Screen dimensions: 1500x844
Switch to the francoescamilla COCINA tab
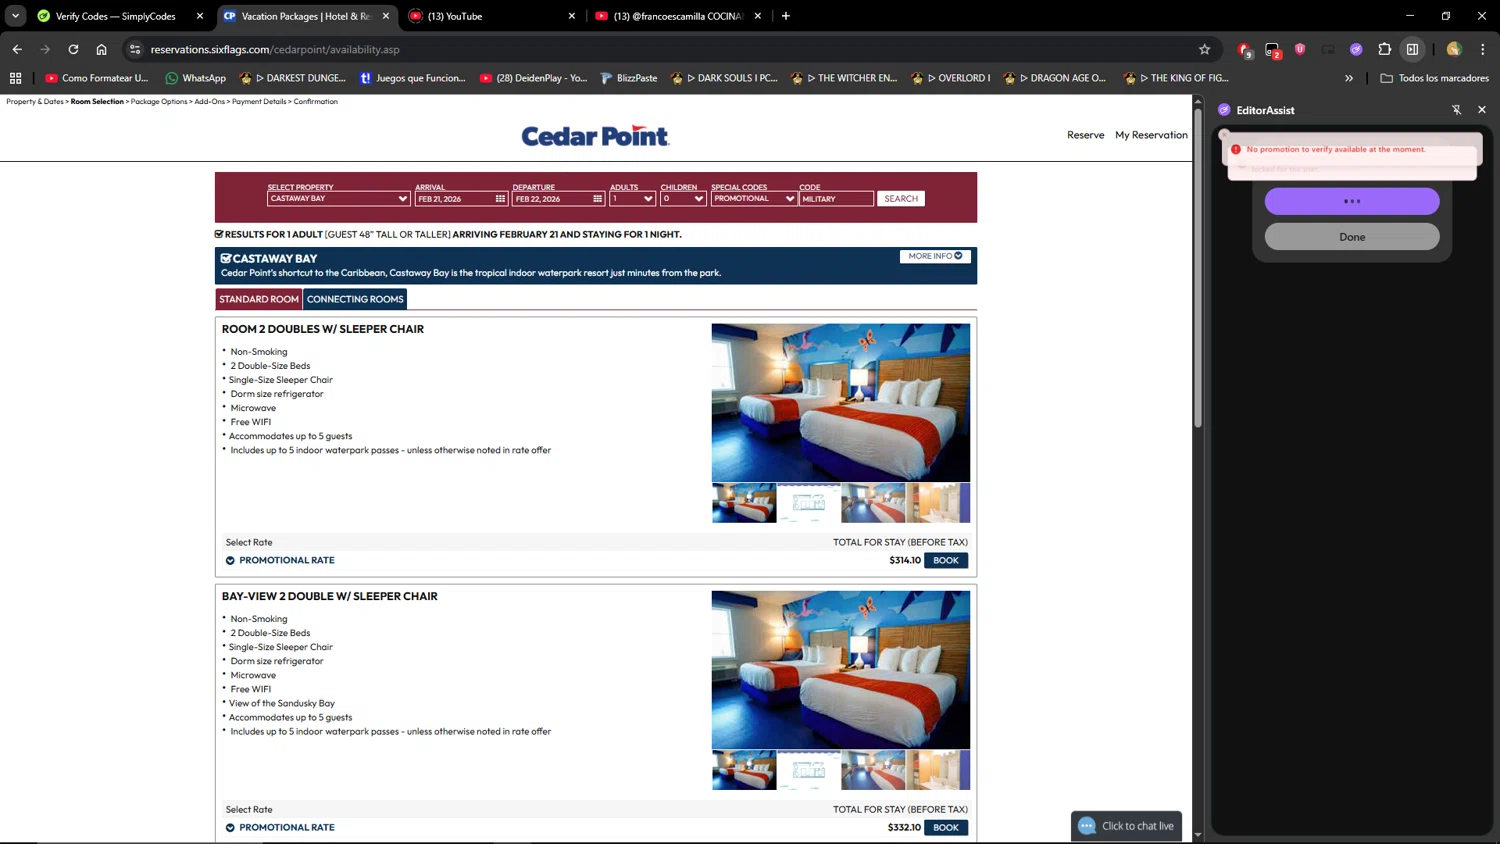(x=676, y=16)
